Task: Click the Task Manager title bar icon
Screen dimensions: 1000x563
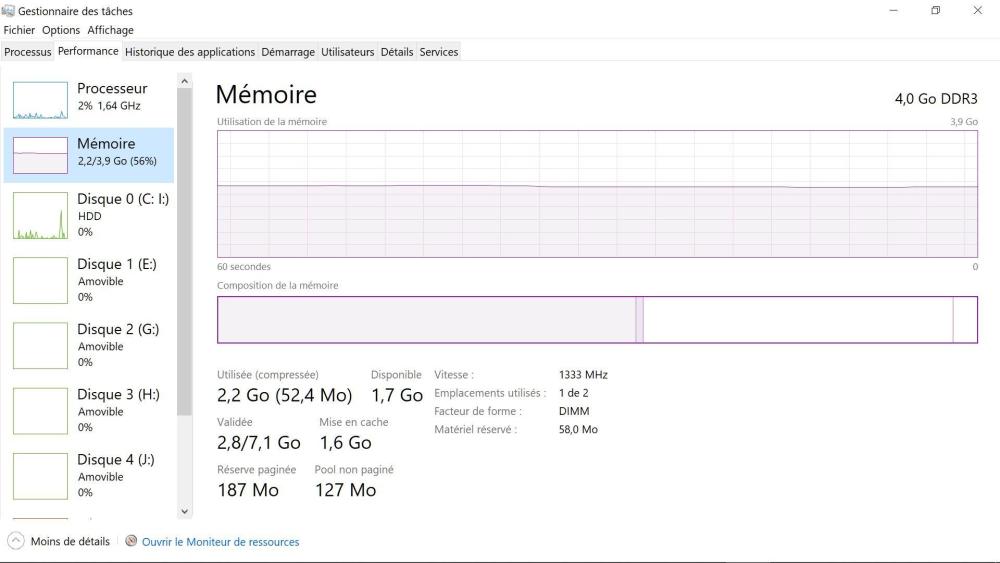Action: point(9,11)
